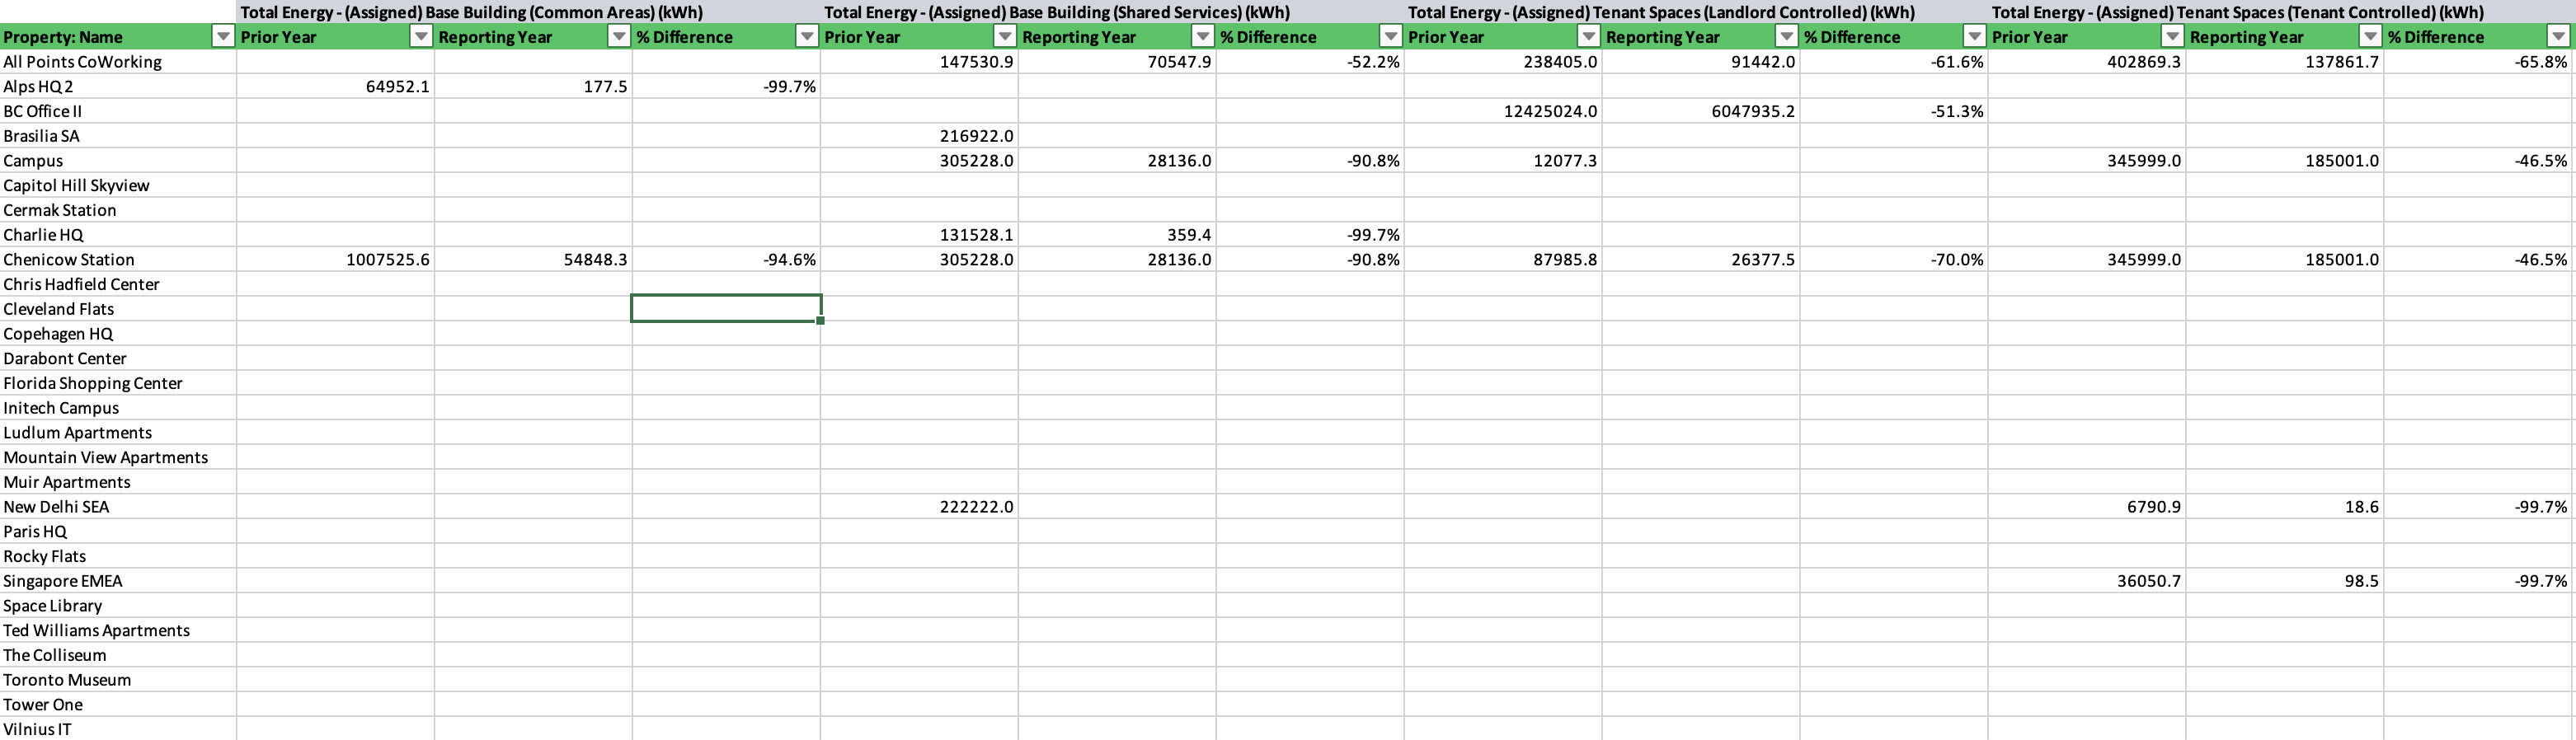Select the Ludlum Apartments cell
The height and width of the screenshot is (740, 2576).
pyautogui.click(x=118, y=433)
